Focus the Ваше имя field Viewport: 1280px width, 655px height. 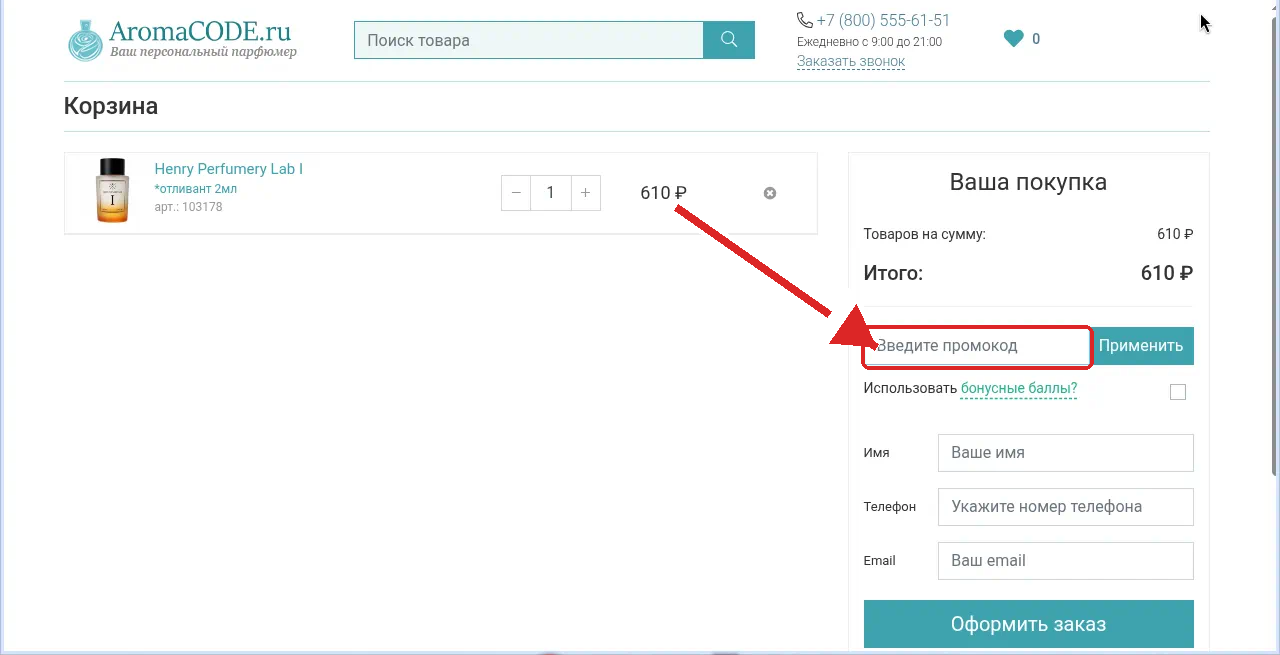1066,452
